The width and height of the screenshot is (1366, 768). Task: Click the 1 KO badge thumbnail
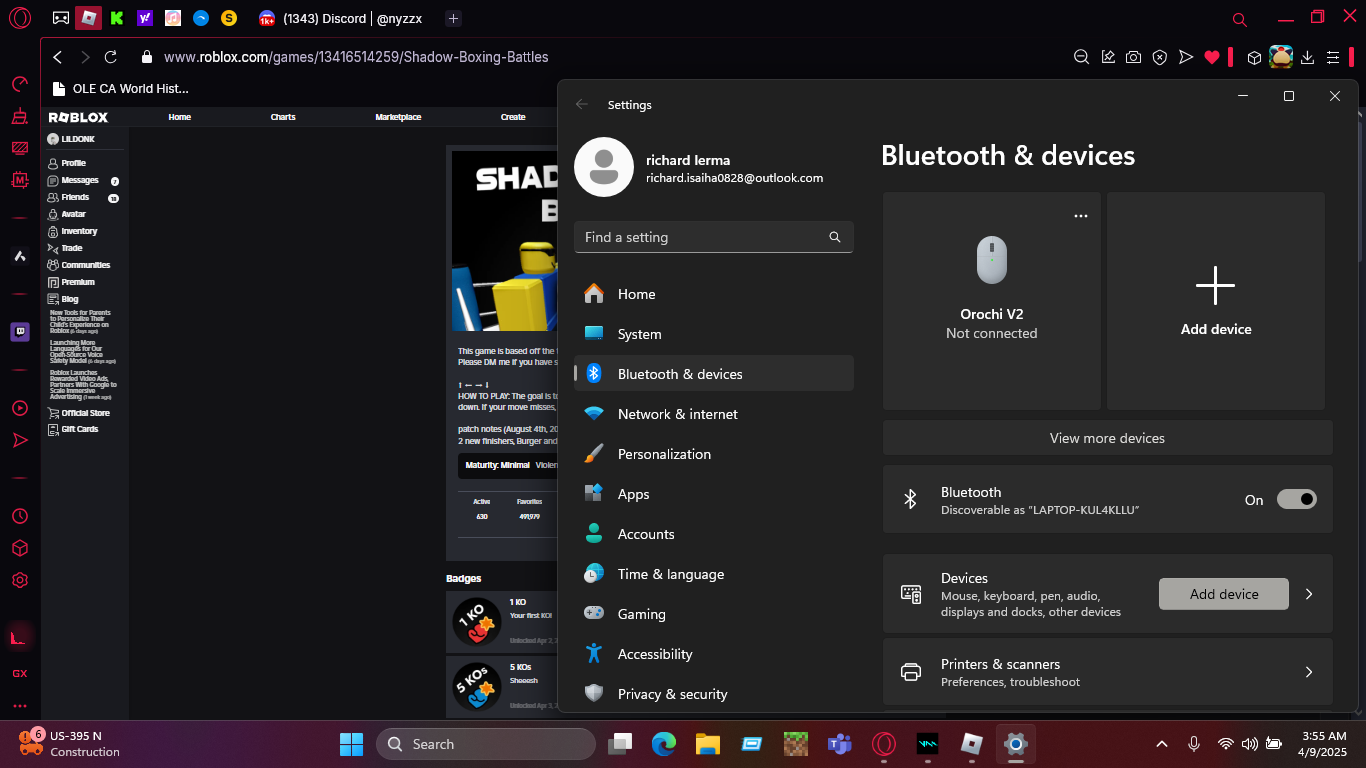[477, 621]
